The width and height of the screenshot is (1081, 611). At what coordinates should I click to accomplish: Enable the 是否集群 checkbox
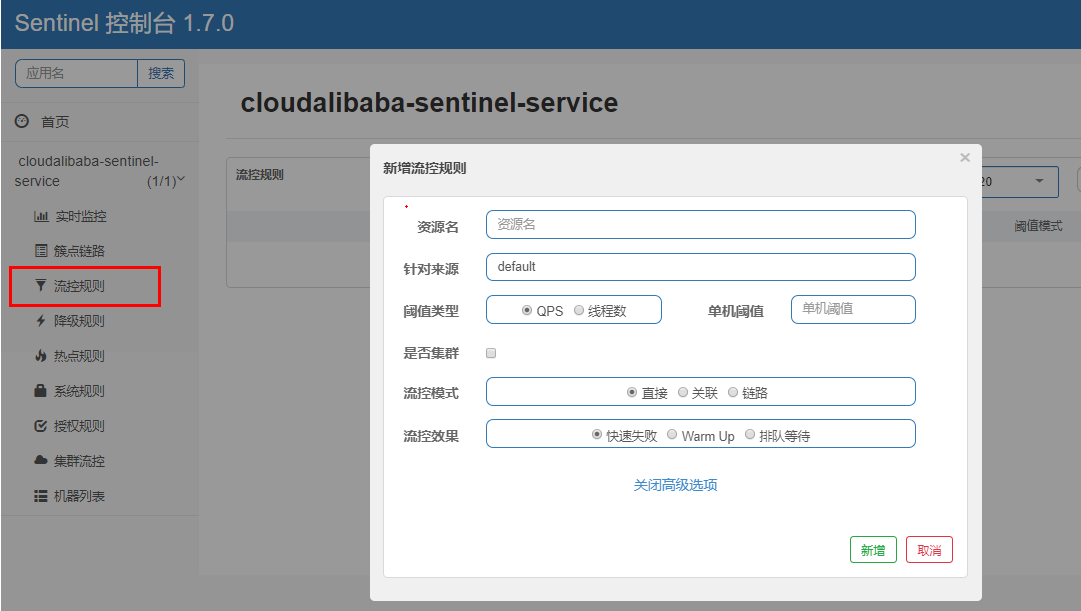491,353
